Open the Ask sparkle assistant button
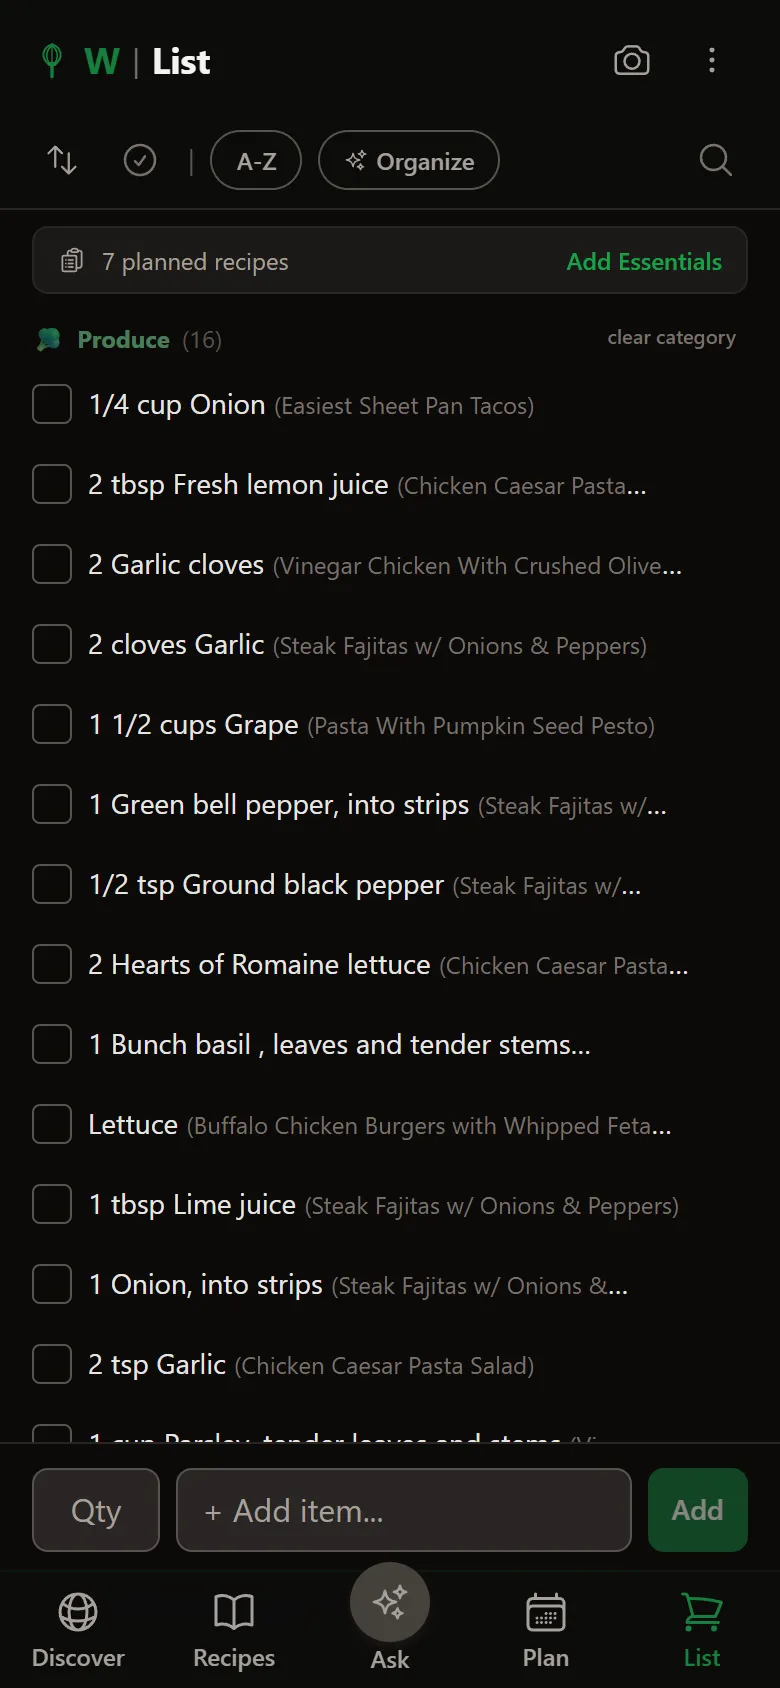Image resolution: width=780 pixels, height=1688 pixels. [390, 1603]
